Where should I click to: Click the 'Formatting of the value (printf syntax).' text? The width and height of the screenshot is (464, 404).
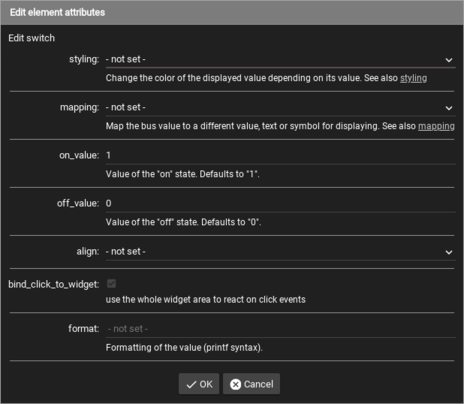[184, 347]
